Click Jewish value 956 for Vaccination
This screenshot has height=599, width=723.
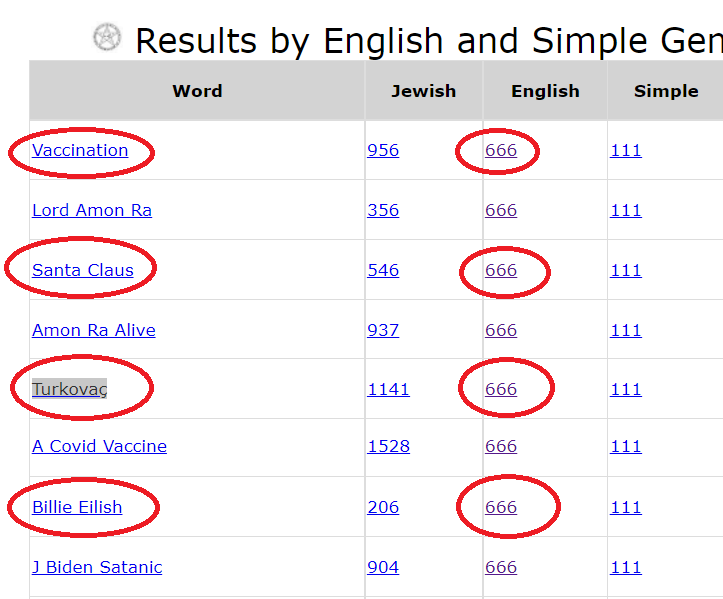[x=383, y=150]
